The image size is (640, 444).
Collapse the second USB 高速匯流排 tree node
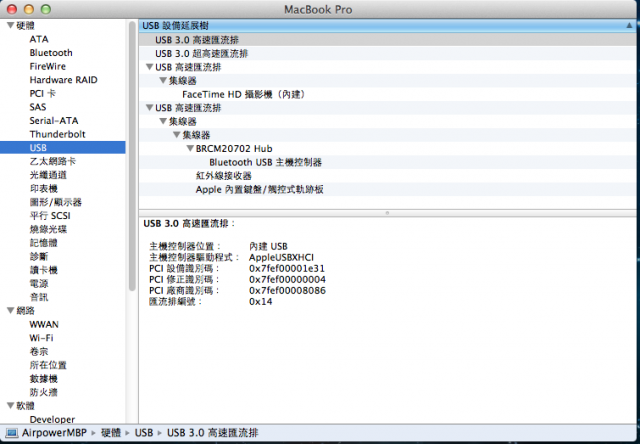pyautogui.click(x=149, y=108)
